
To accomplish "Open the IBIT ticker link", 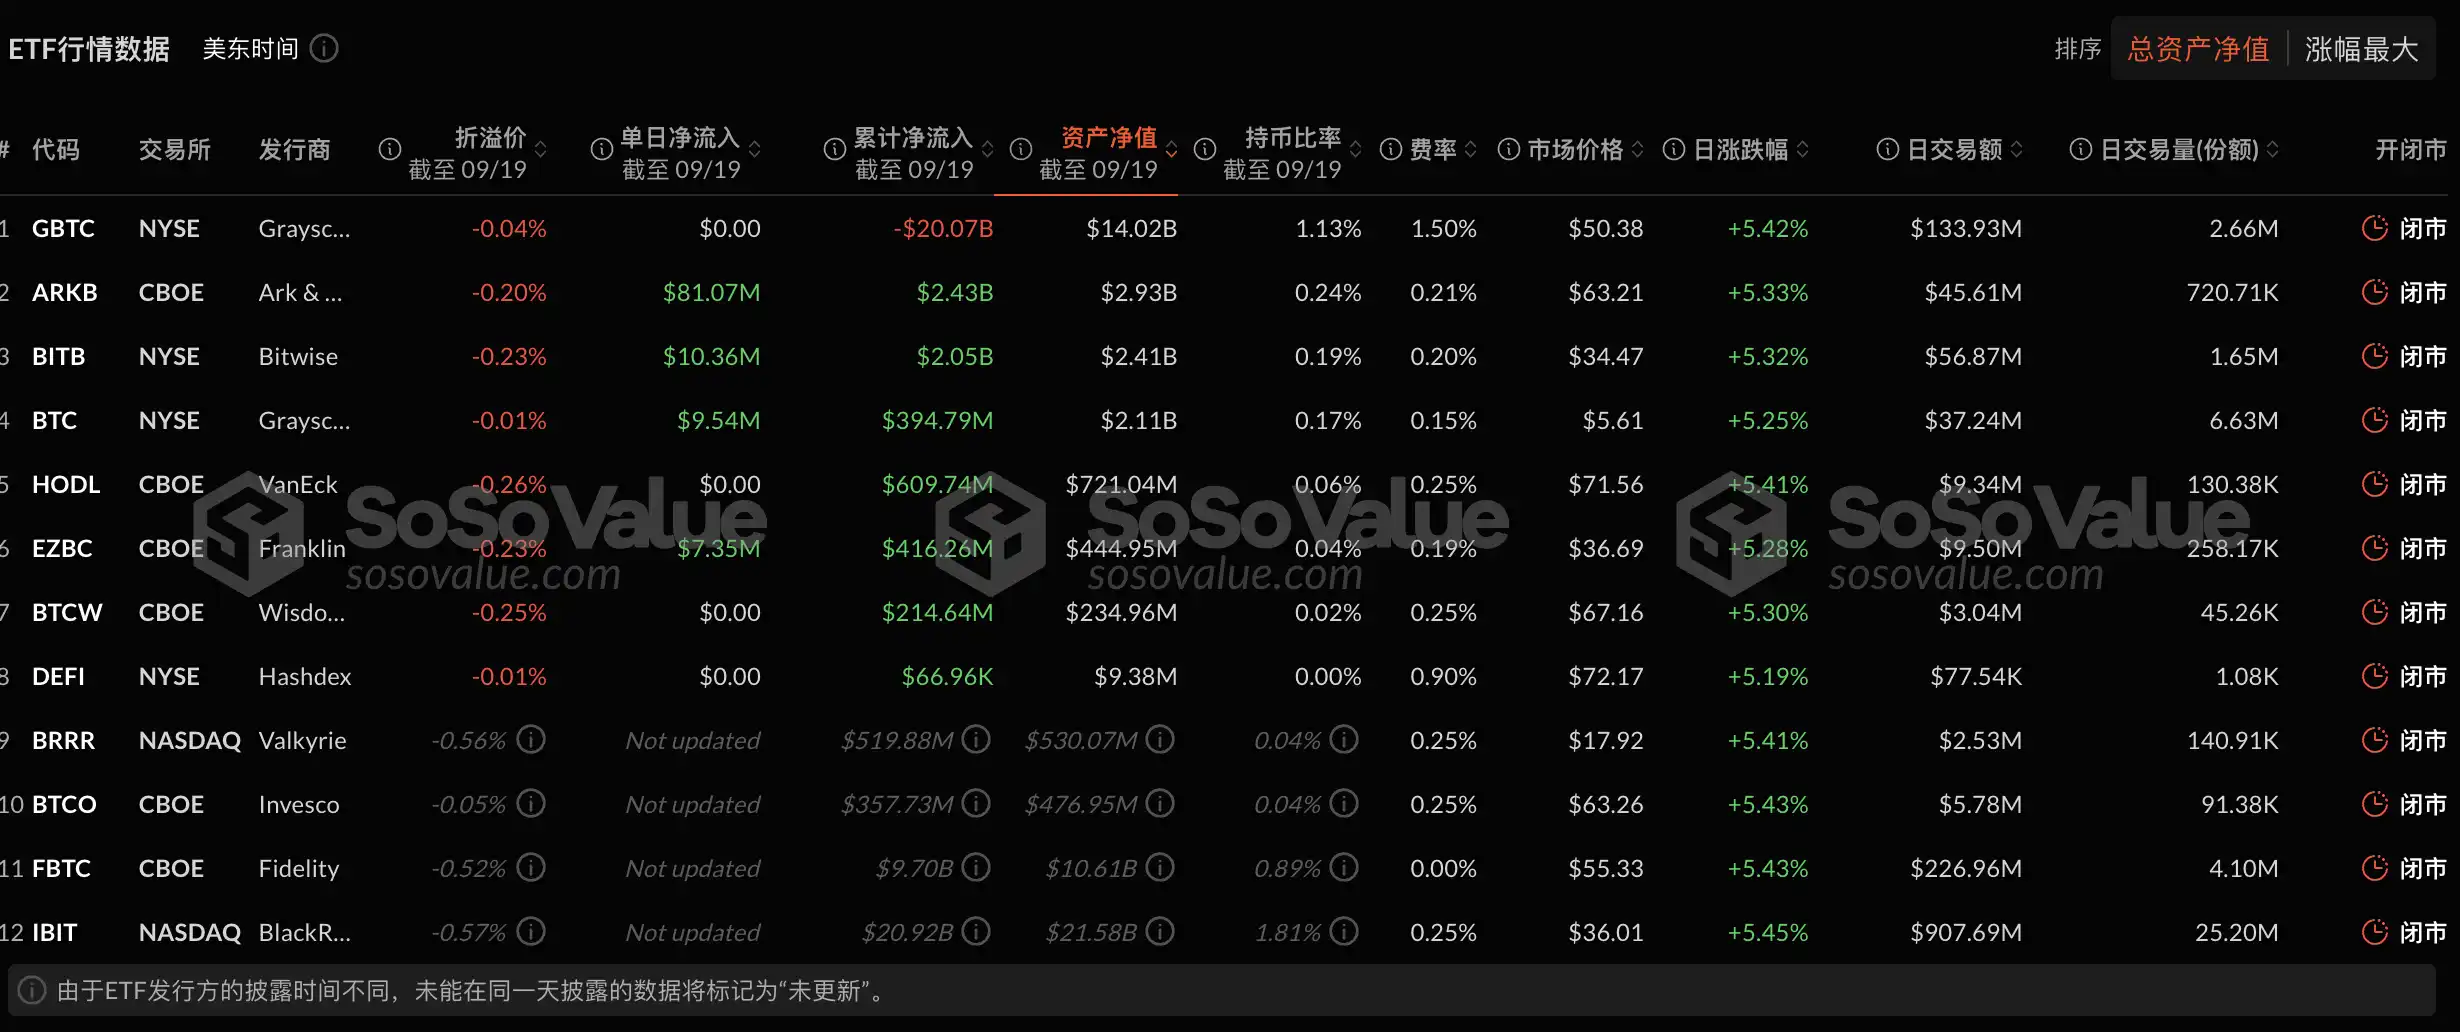I will 54,932.
